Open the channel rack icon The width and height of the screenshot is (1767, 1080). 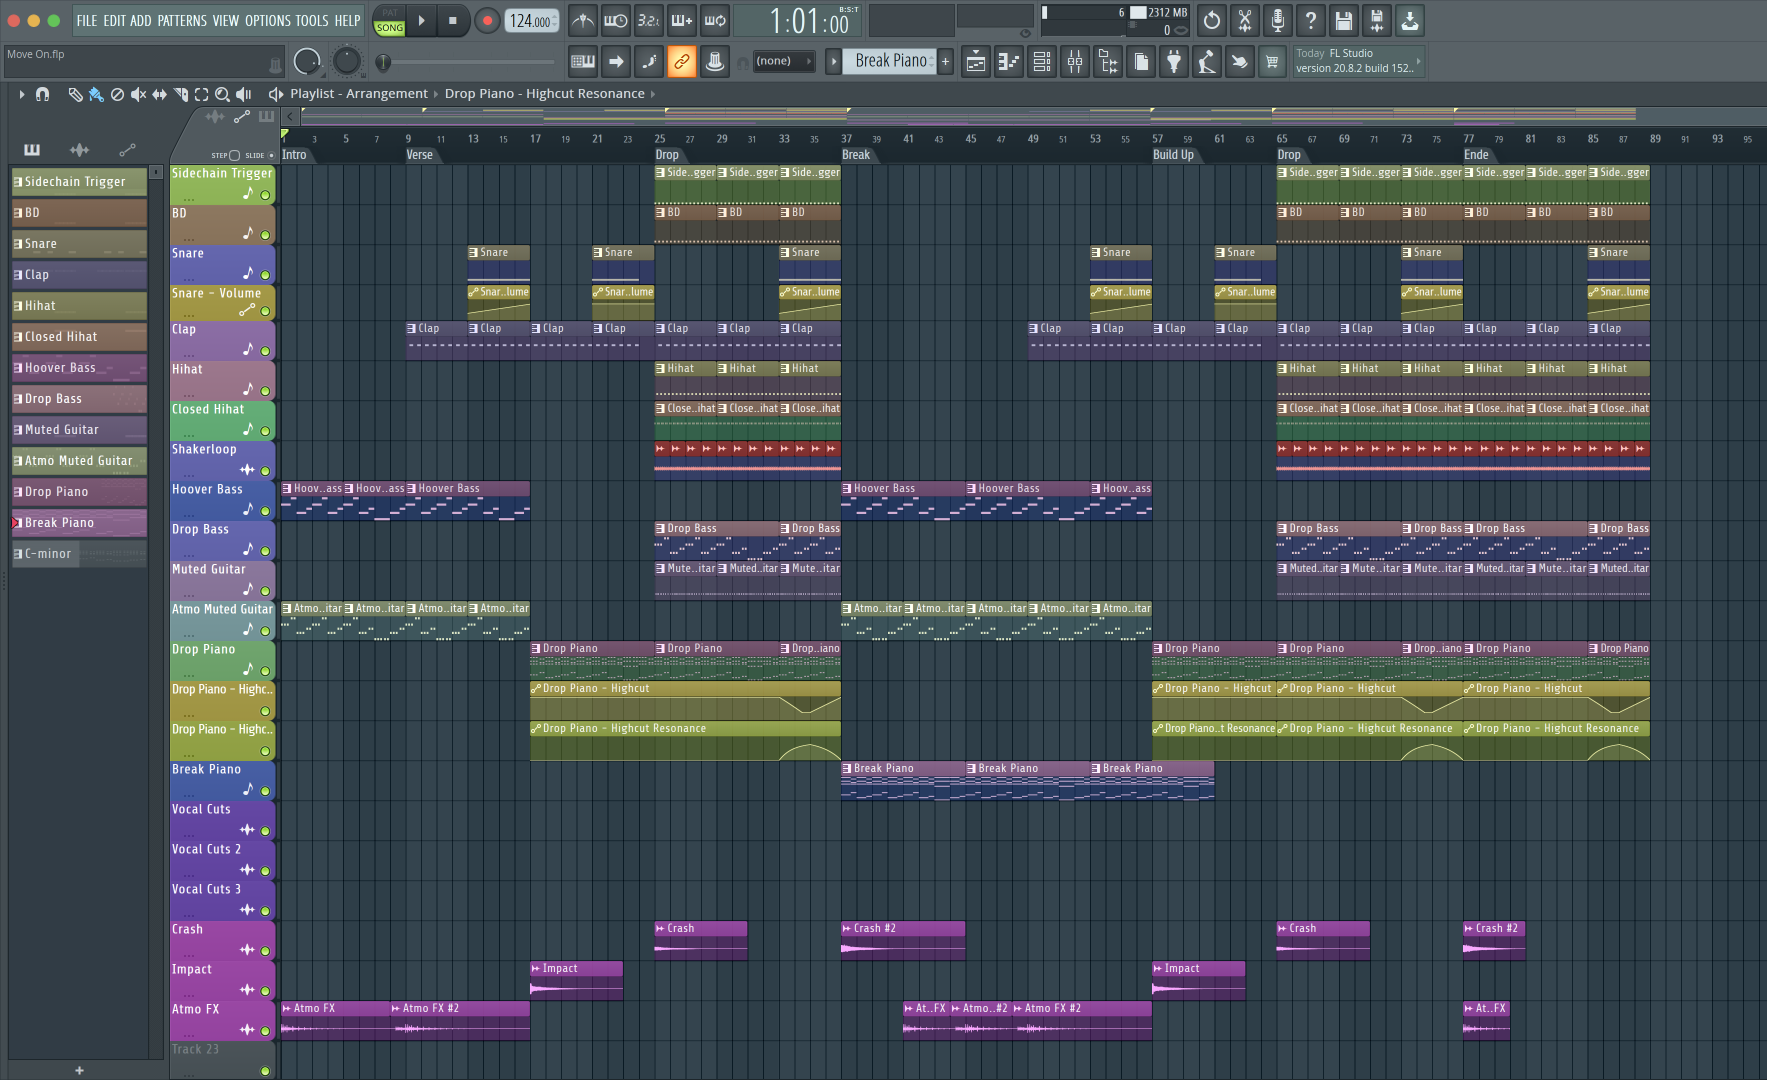[x=1042, y=62]
